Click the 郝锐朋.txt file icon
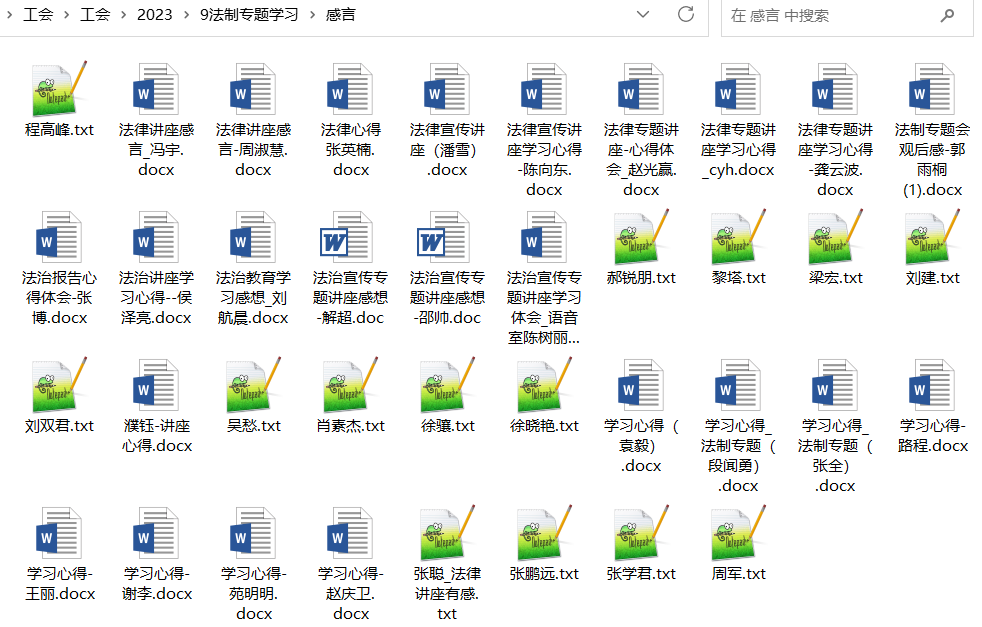 pyautogui.click(x=641, y=238)
